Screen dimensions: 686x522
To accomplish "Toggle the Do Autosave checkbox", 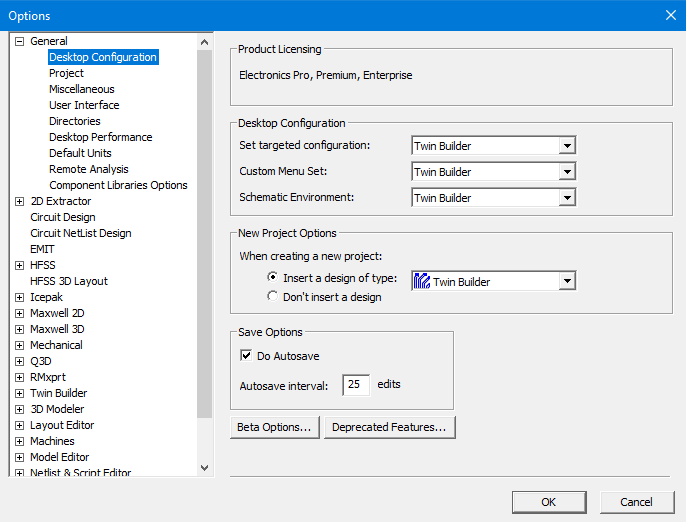I will 246,356.
